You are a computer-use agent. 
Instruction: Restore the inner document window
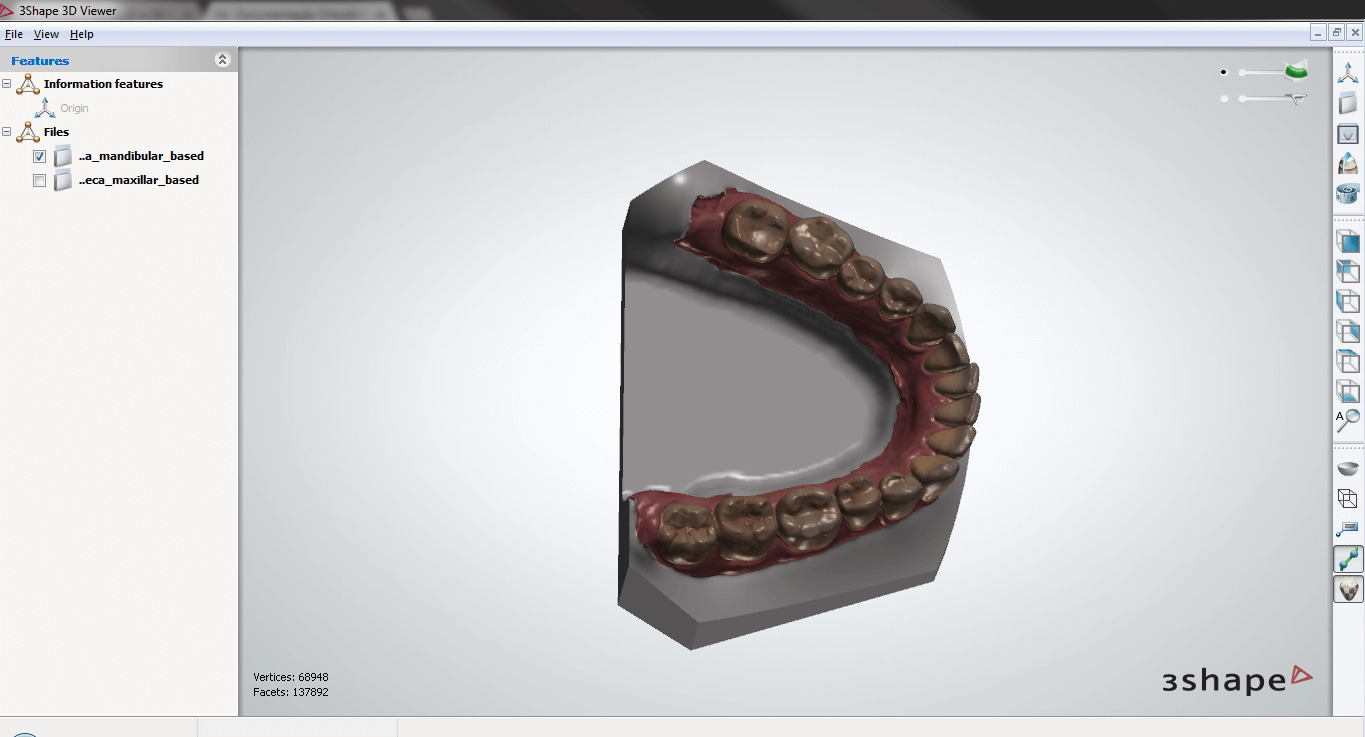1337,33
